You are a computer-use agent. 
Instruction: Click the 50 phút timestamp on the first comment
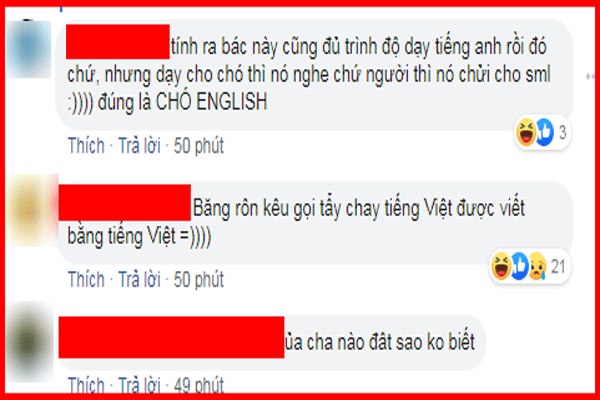199,146
